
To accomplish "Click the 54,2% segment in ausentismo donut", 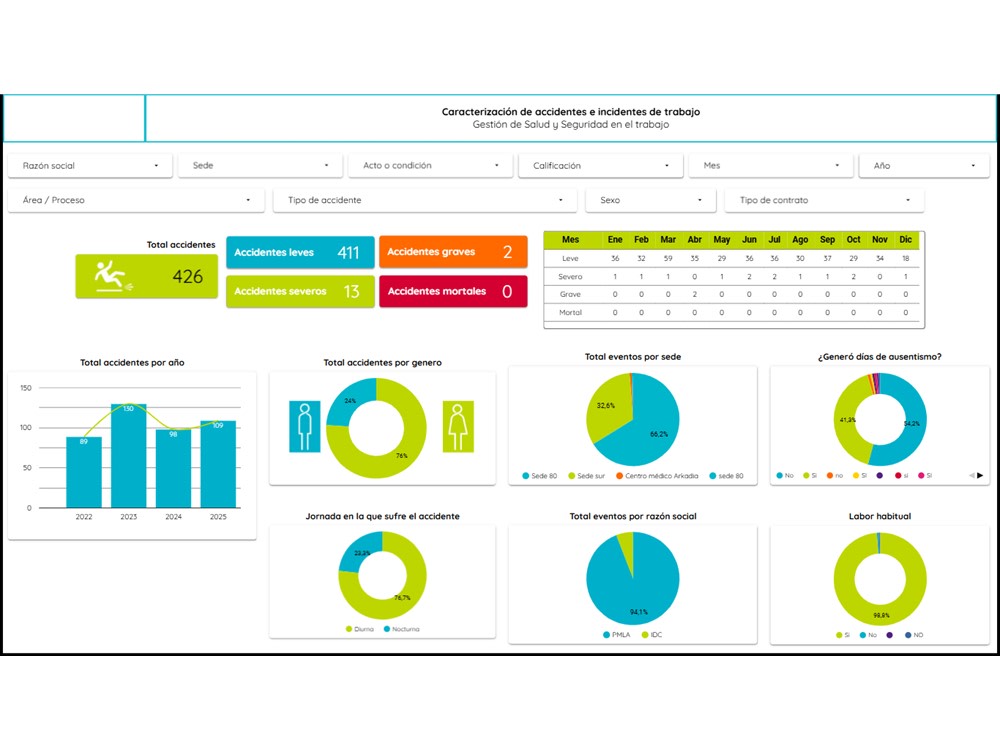I will [x=912, y=423].
